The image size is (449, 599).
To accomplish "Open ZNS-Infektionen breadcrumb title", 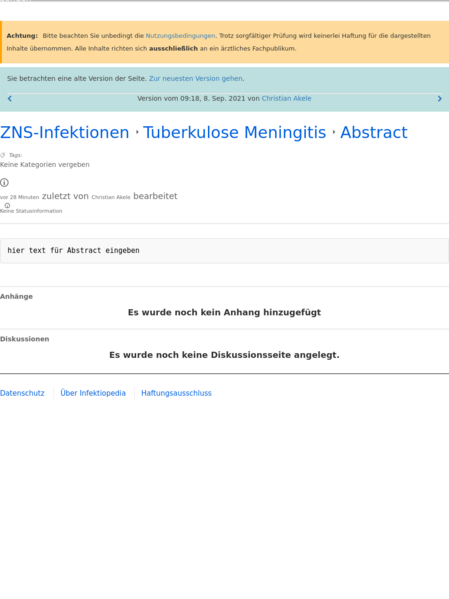I will click(65, 133).
